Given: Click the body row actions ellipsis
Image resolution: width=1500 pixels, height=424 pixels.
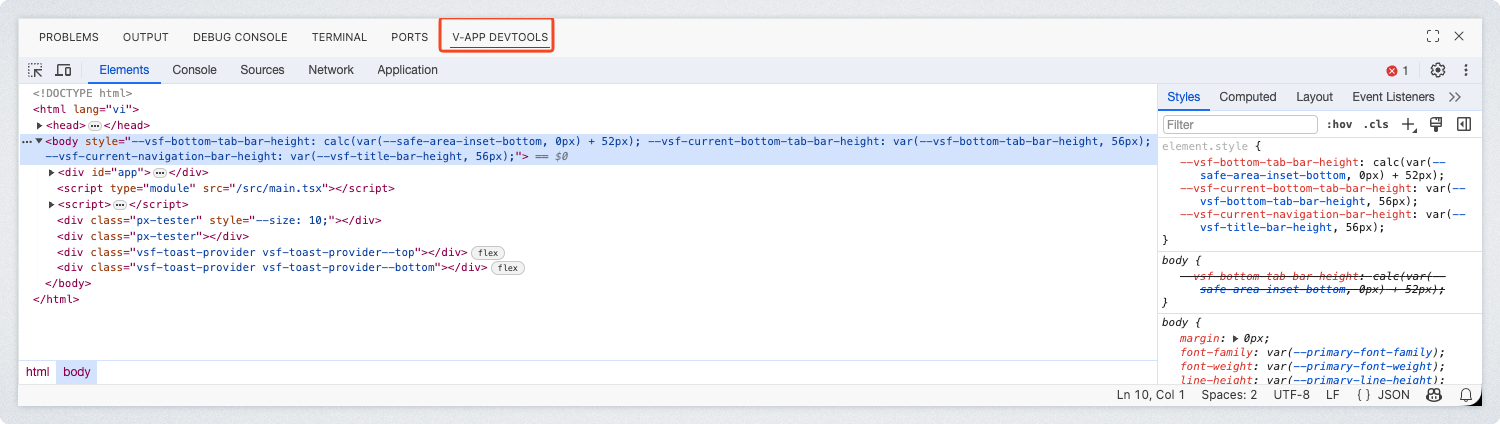Looking at the screenshot, I should click(27, 142).
